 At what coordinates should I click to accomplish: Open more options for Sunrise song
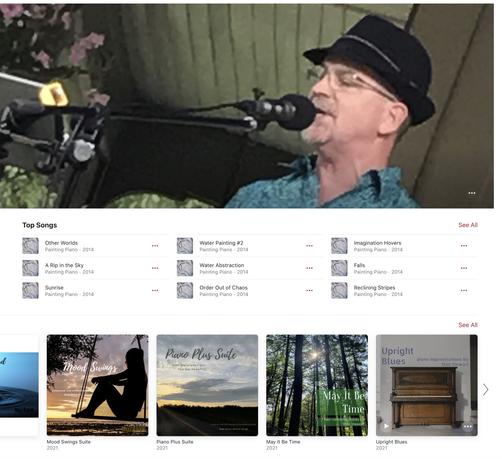point(155,290)
